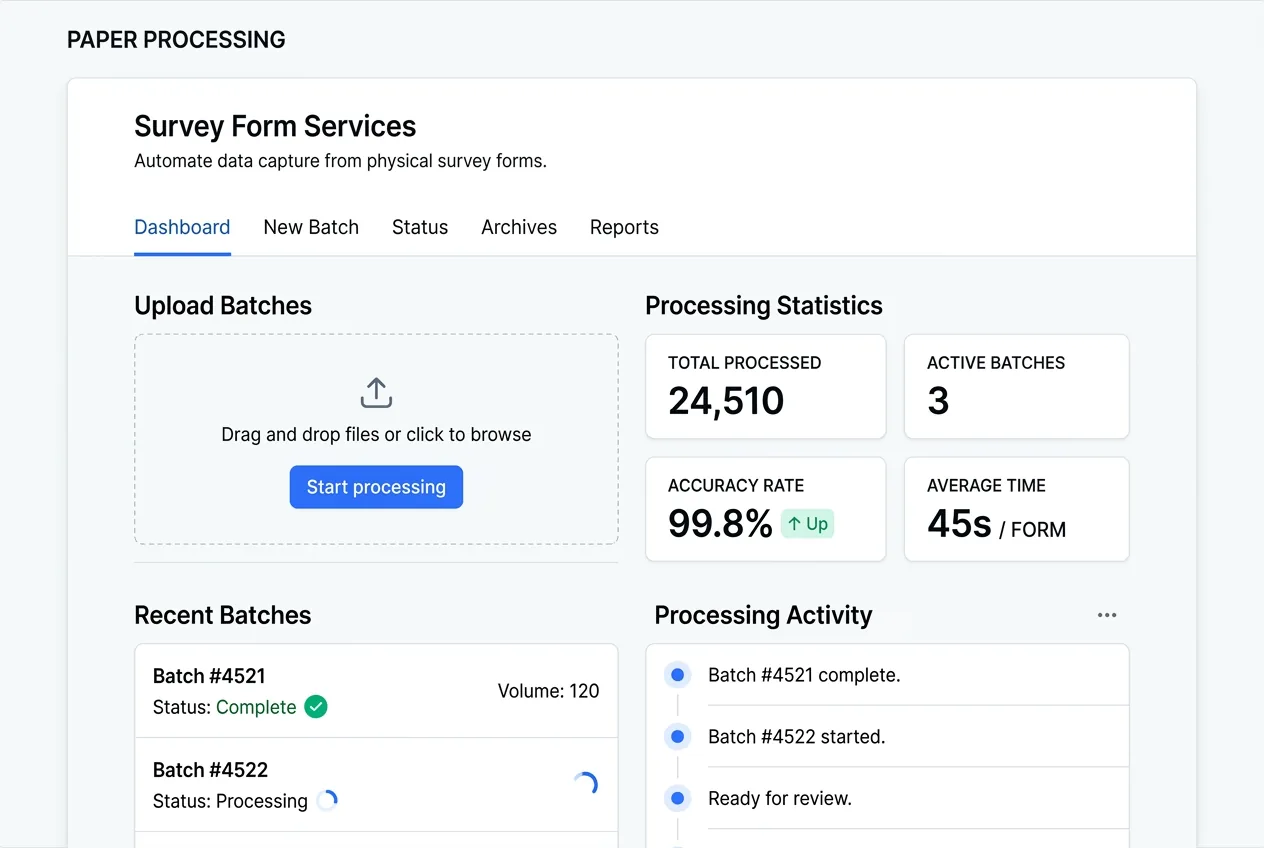
Task: Click the Average Time 45s / FORM card
Action: click(1017, 509)
